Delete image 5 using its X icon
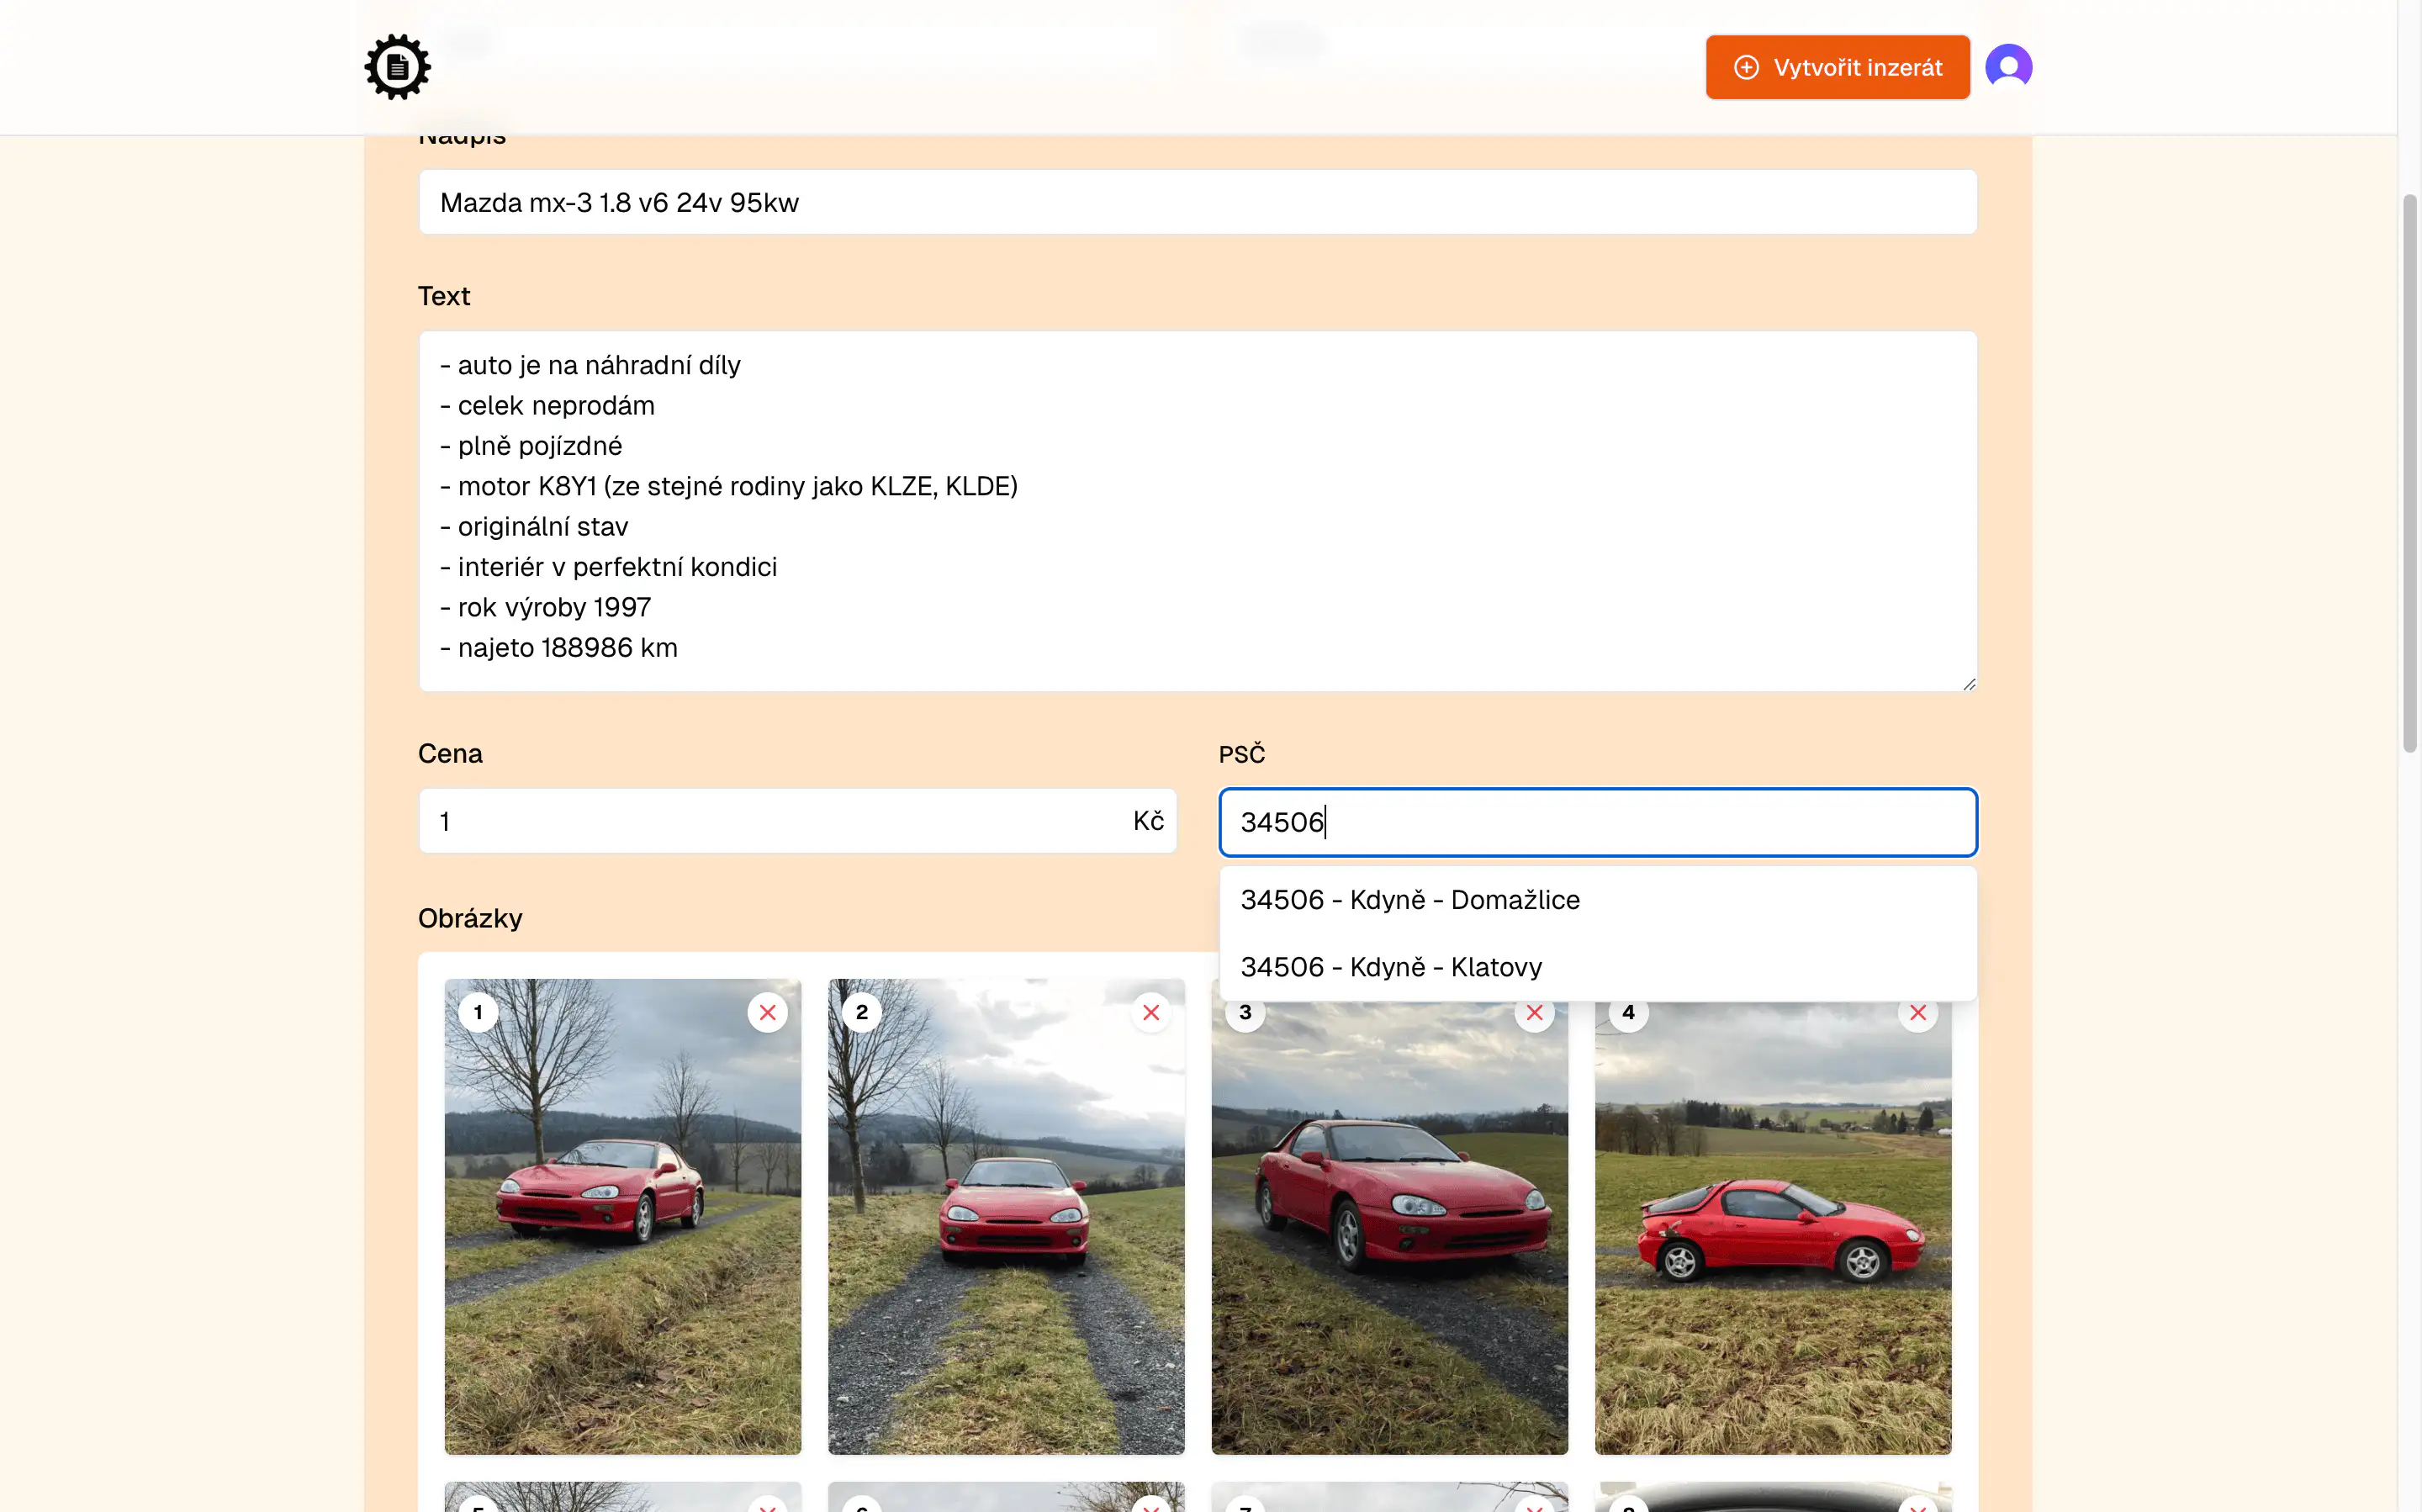This screenshot has width=2422, height=1512. [x=768, y=1506]
